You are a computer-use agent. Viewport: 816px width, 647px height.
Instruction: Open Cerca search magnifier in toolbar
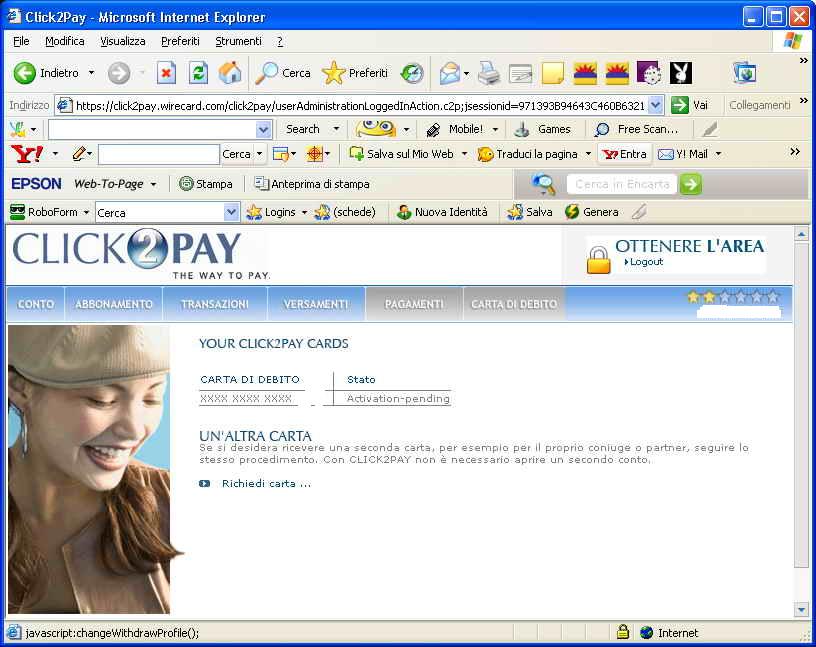pos(283,73)
